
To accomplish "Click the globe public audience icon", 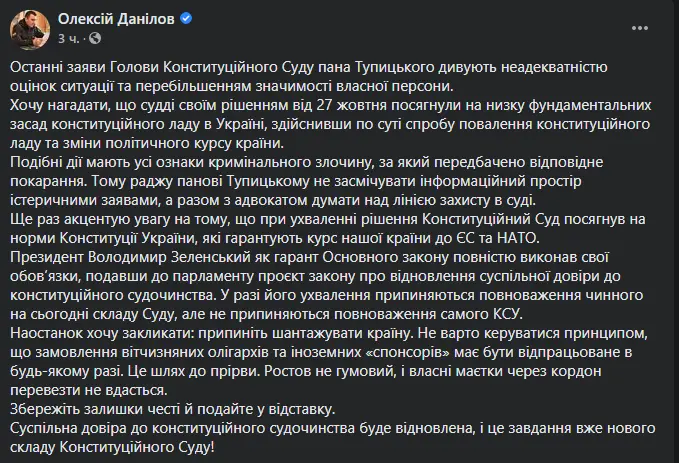I will [x=96, y=36].
